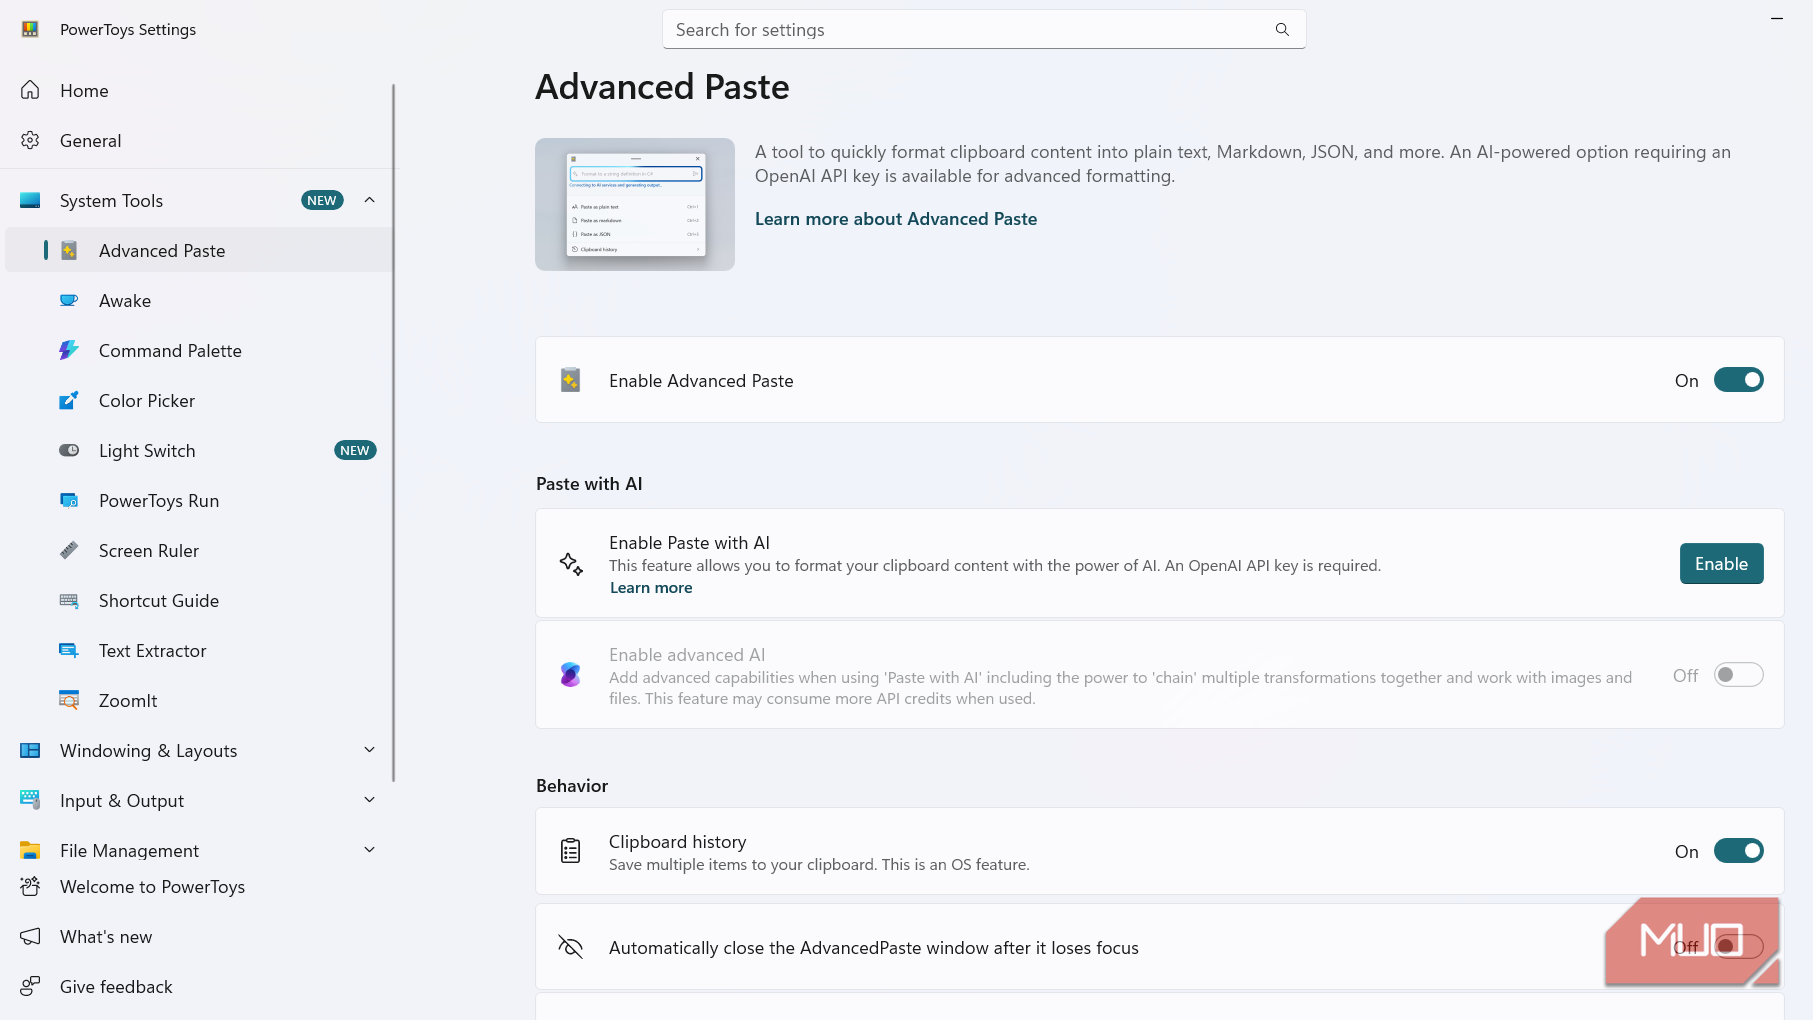Collapse the System Tools section

(x=370, y=200)
